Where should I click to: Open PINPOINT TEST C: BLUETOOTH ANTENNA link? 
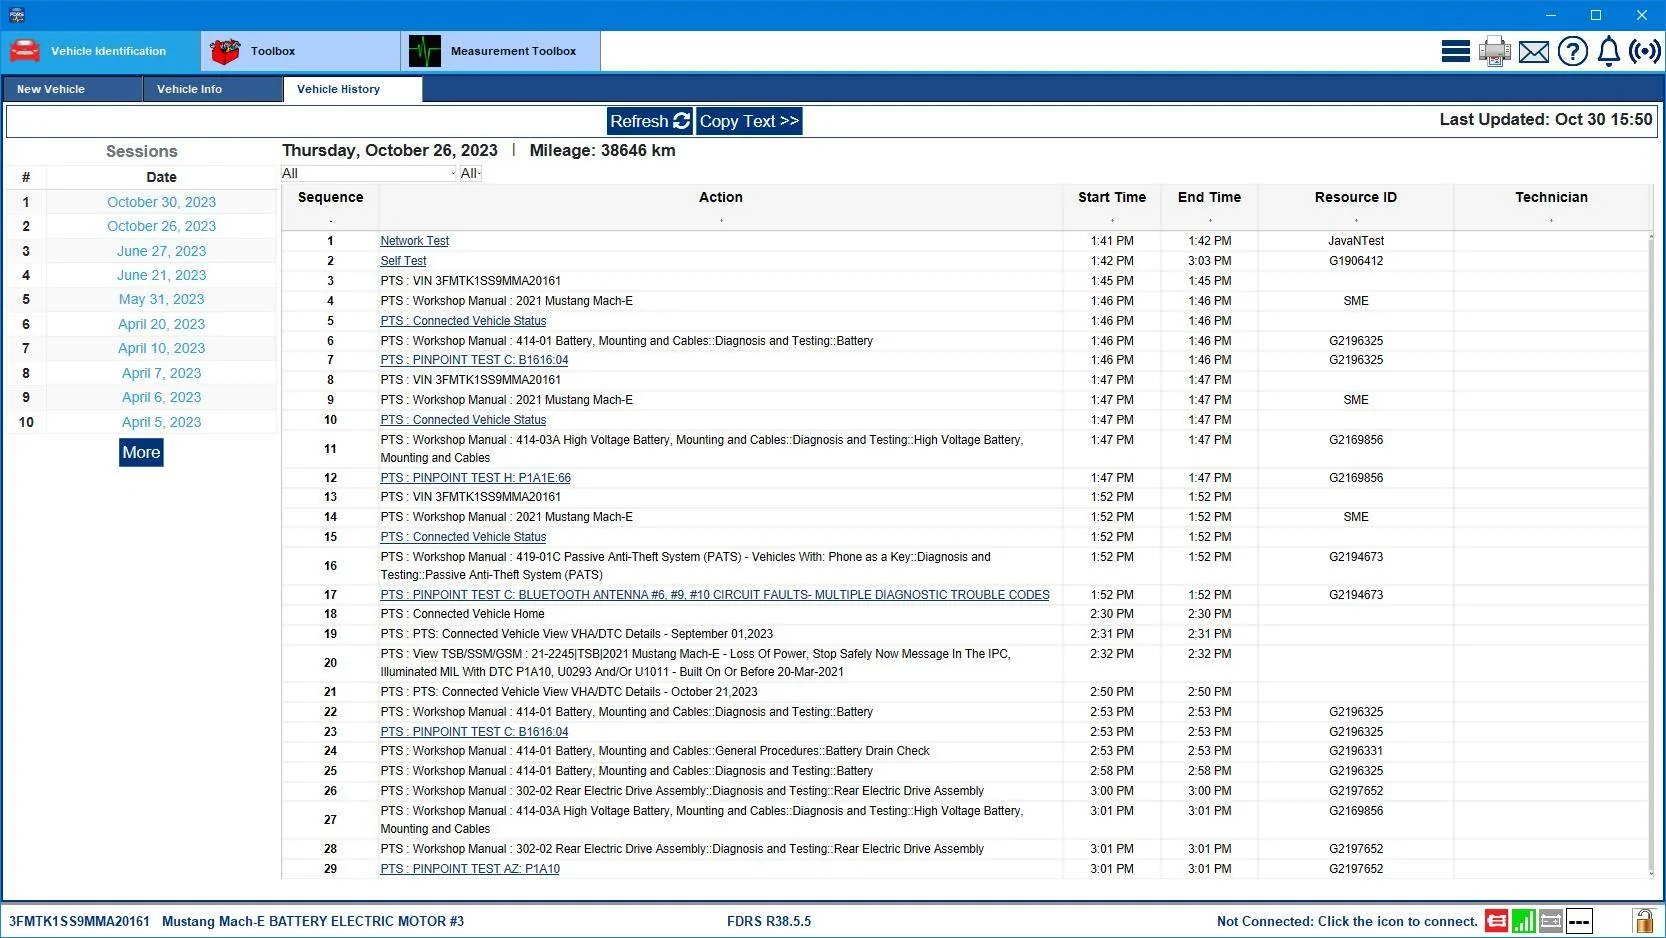pyautogui.click(x=715, y=595)
